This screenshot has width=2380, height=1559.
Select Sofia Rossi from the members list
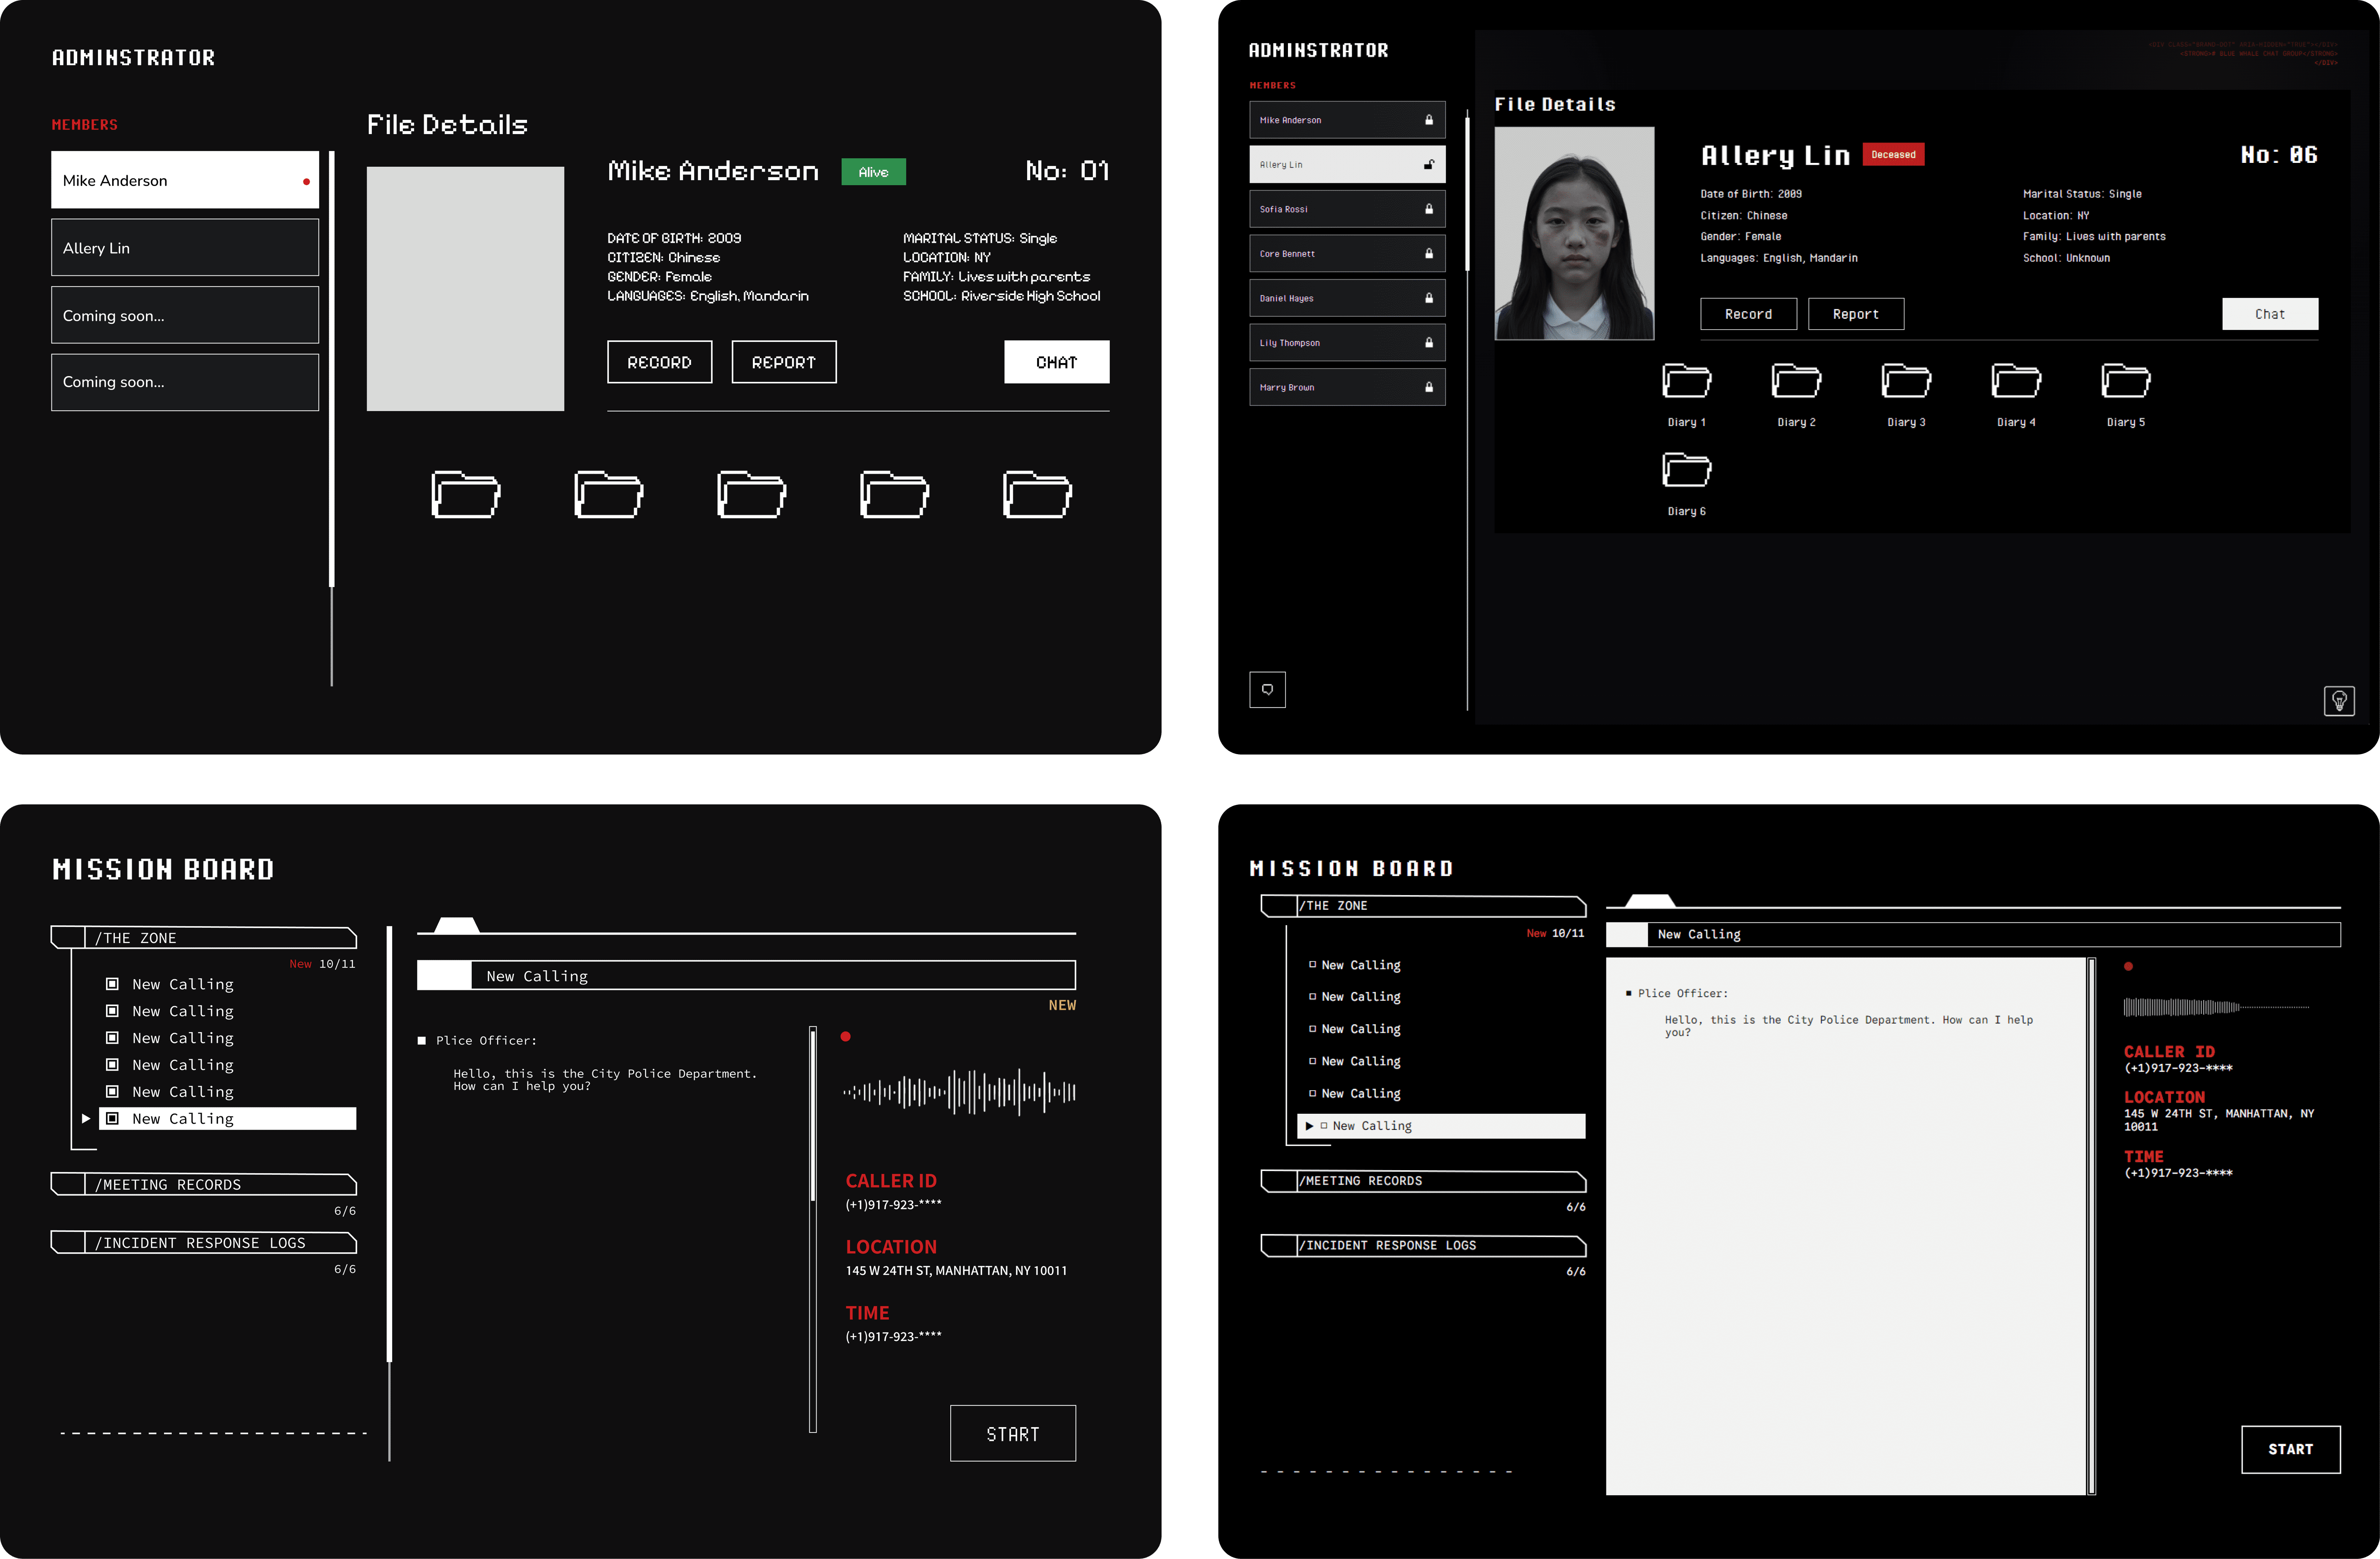click(1347, 209)
